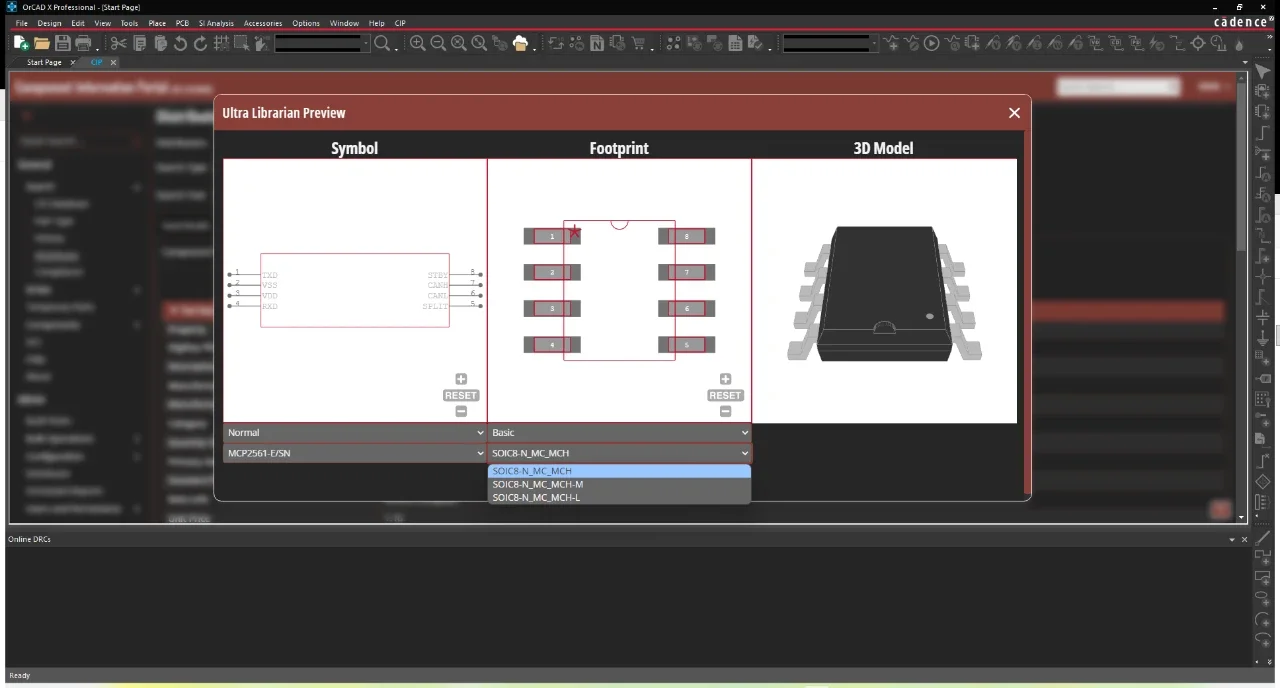This screenshot has height=688, width=1280.
Task: Click the 3D Model chip preview
Action: coord(884,291)
